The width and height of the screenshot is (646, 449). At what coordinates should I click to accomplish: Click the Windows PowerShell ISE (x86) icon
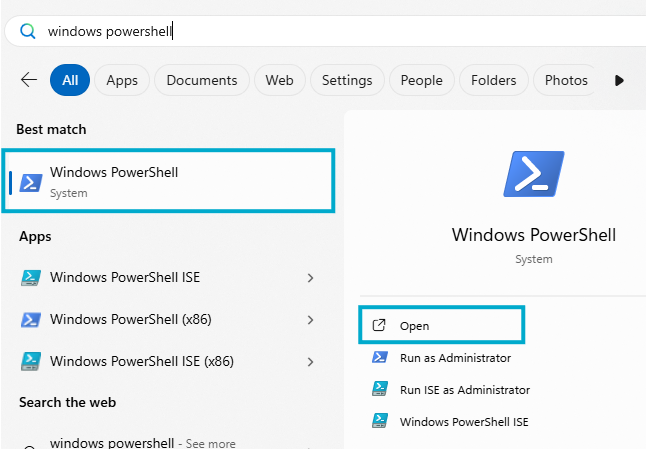pyautogui.click(x=31, y=361)
